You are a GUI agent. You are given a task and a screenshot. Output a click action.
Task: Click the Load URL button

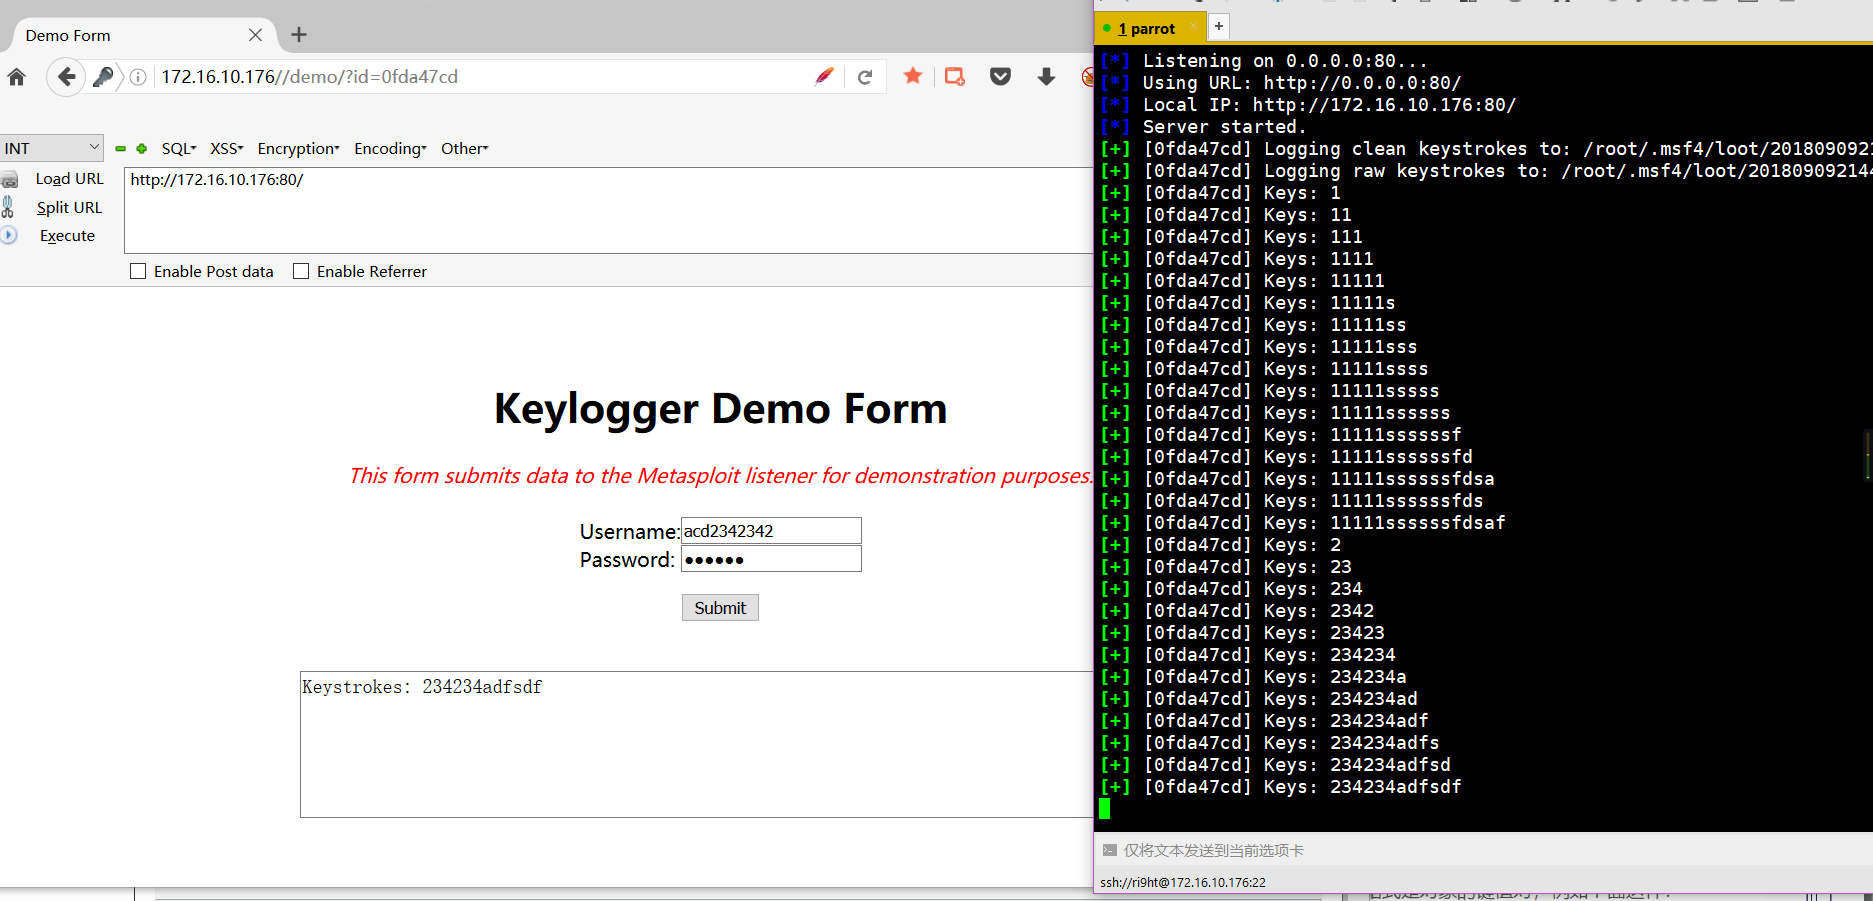(70, 178)
